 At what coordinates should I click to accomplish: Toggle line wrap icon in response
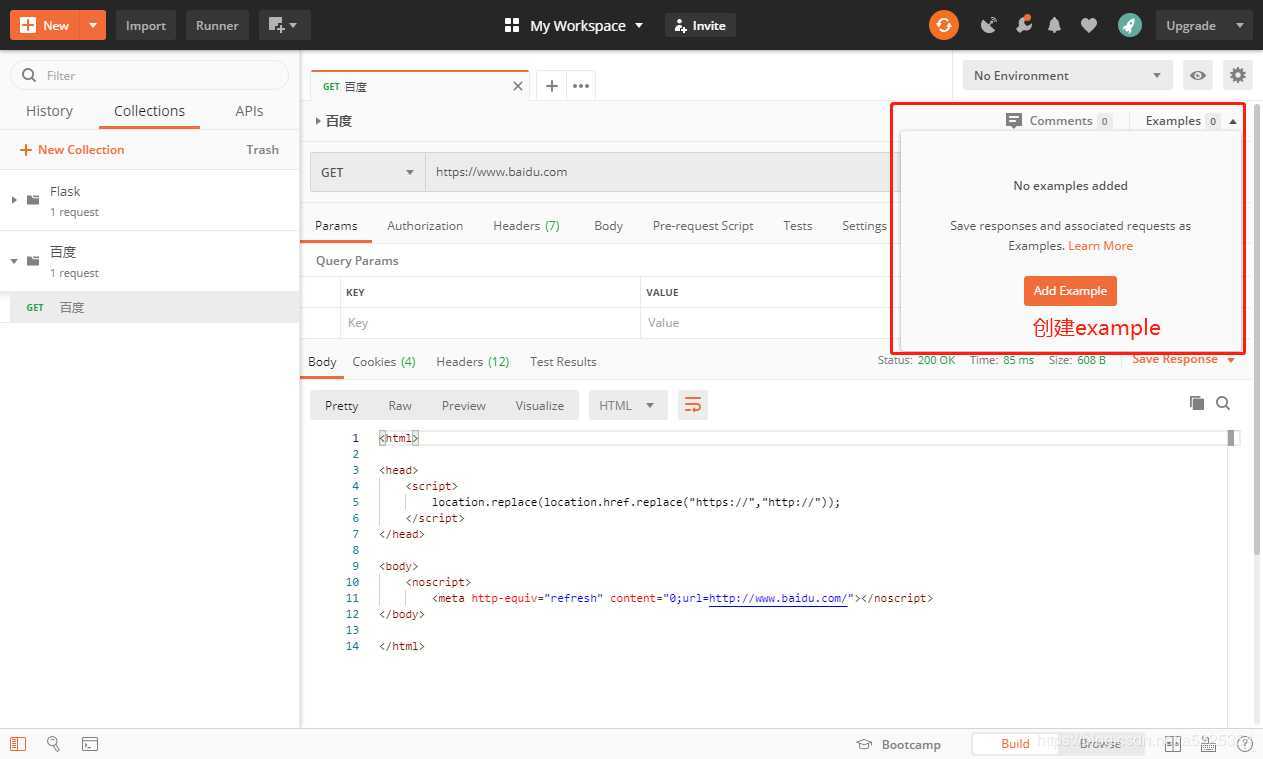tap(692, 405)
